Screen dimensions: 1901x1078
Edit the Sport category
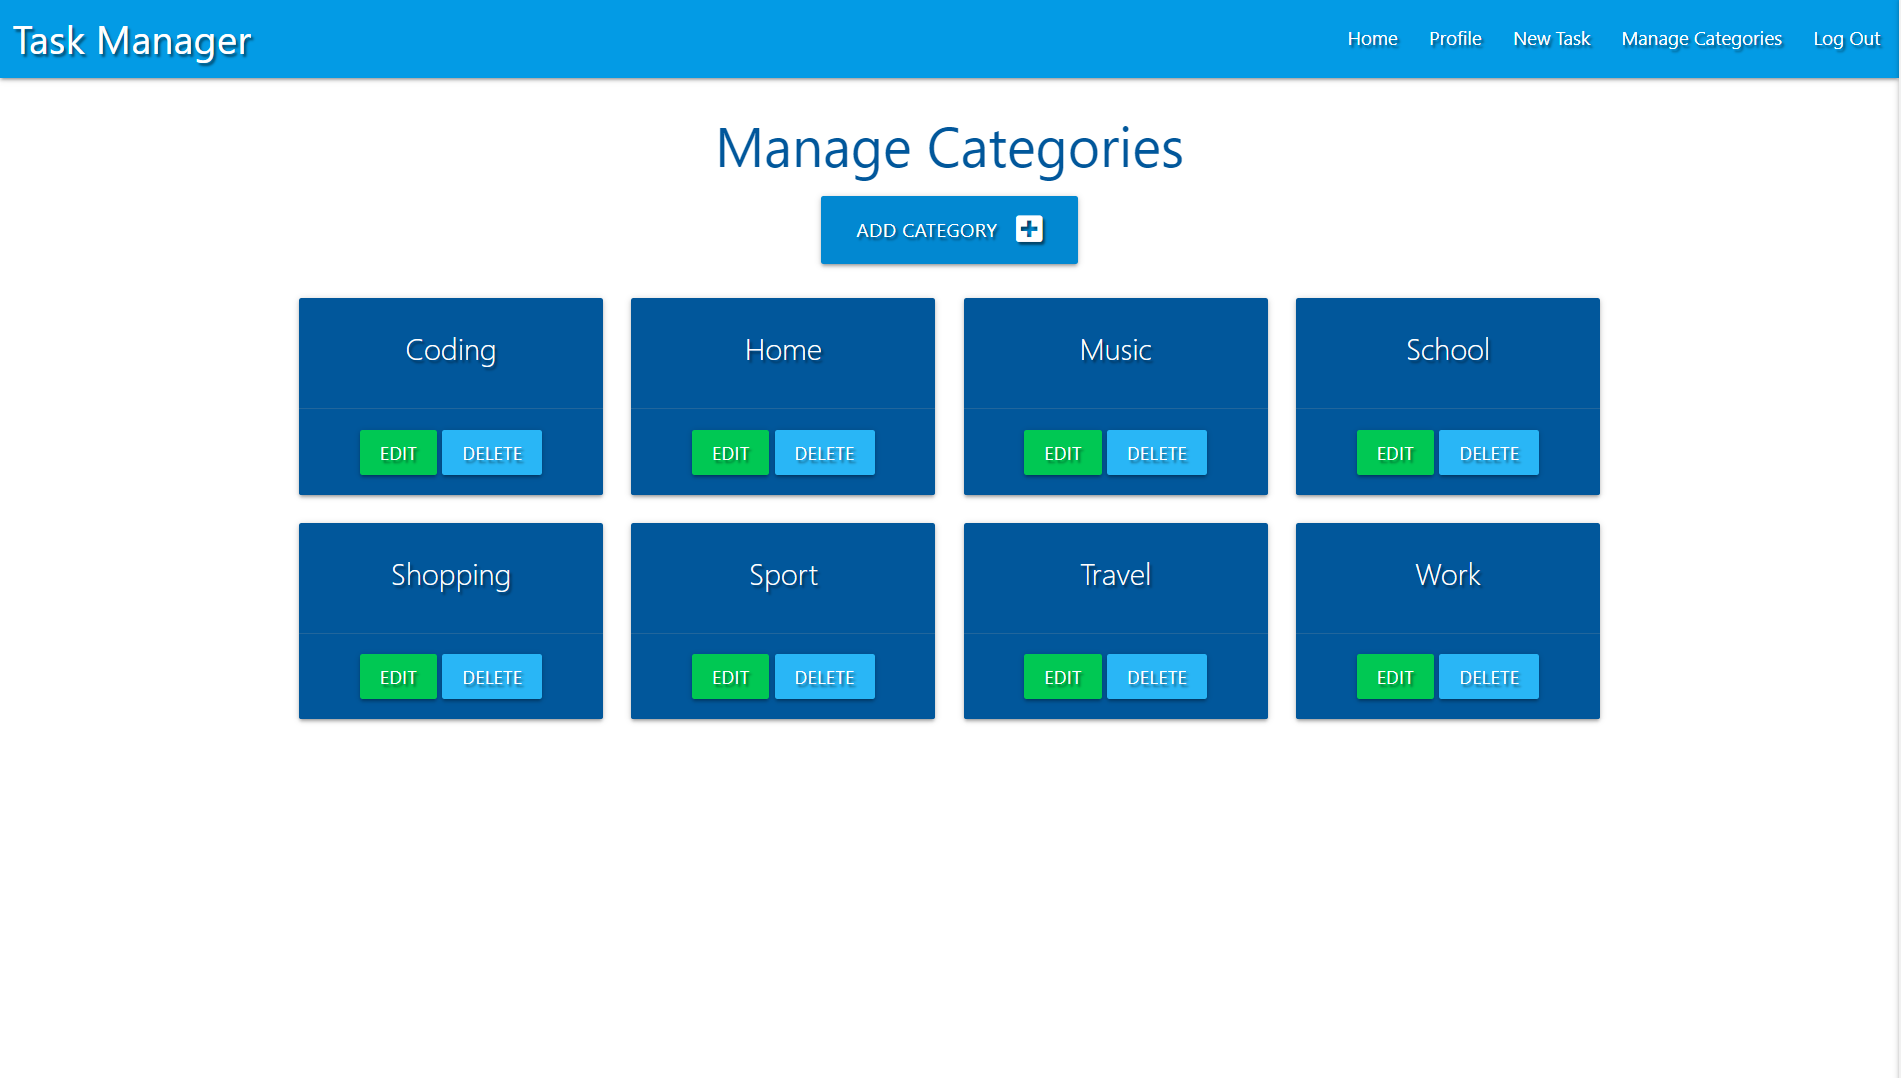coord(730,677)
